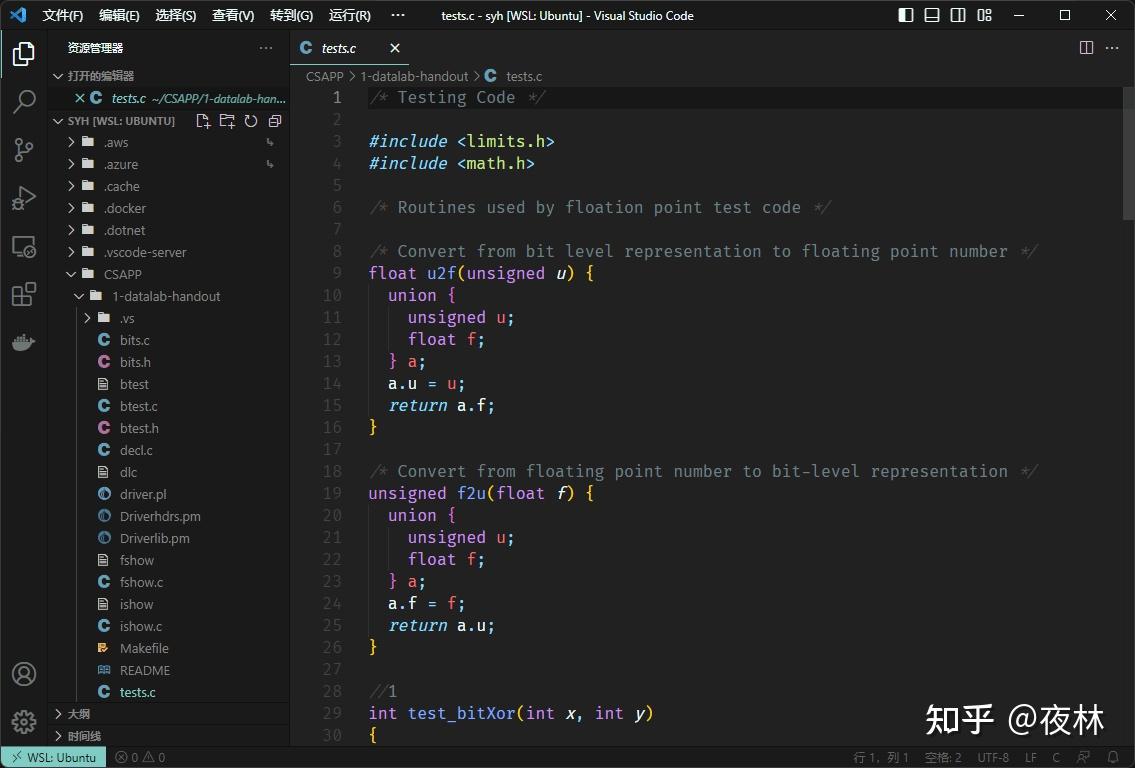Open the 文件(F) menu
1135x768 pixels.
point(63,15)
